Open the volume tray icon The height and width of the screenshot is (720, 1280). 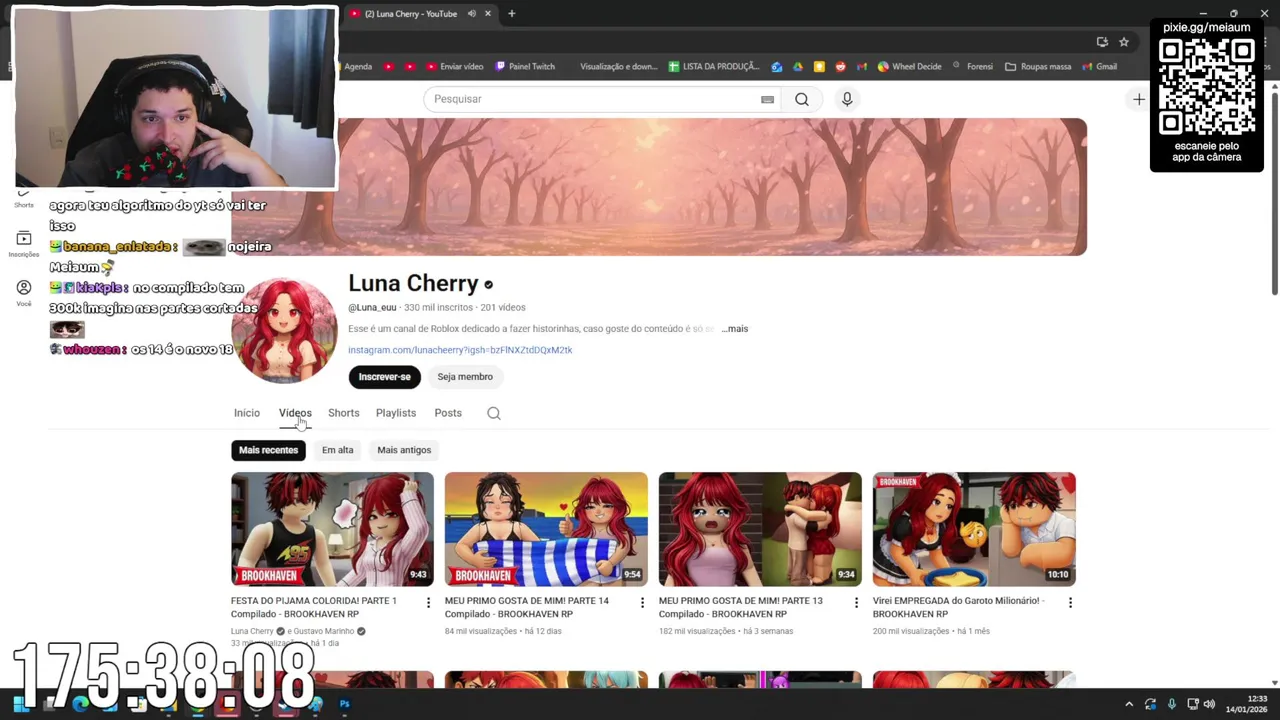click(1209, 704)
